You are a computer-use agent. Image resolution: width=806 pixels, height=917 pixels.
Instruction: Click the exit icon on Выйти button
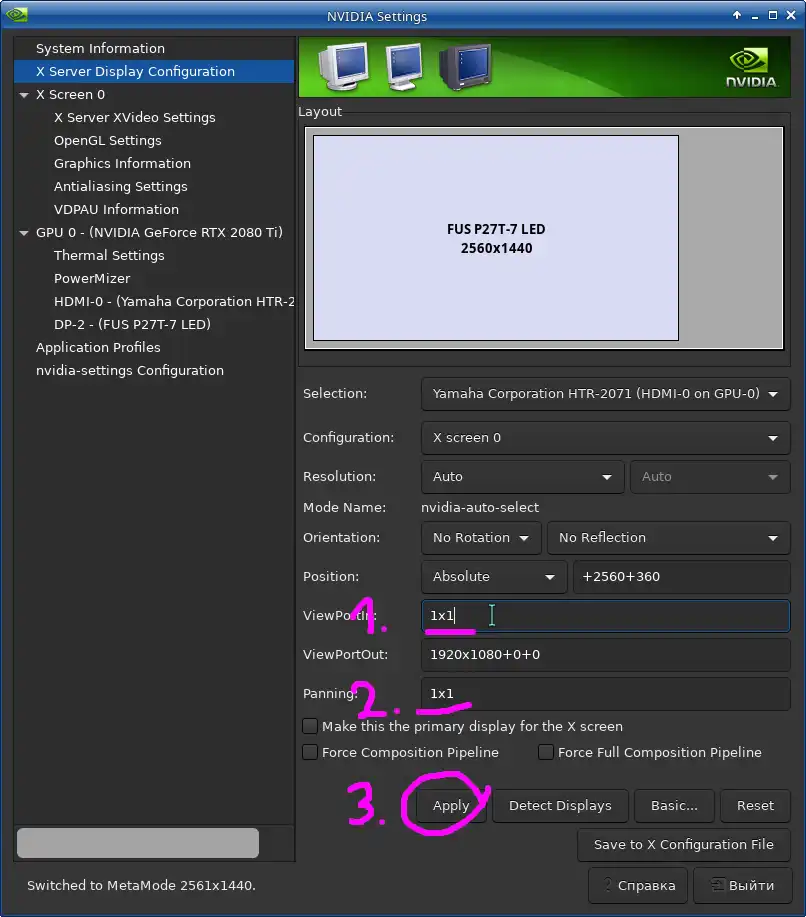[718, 885]
